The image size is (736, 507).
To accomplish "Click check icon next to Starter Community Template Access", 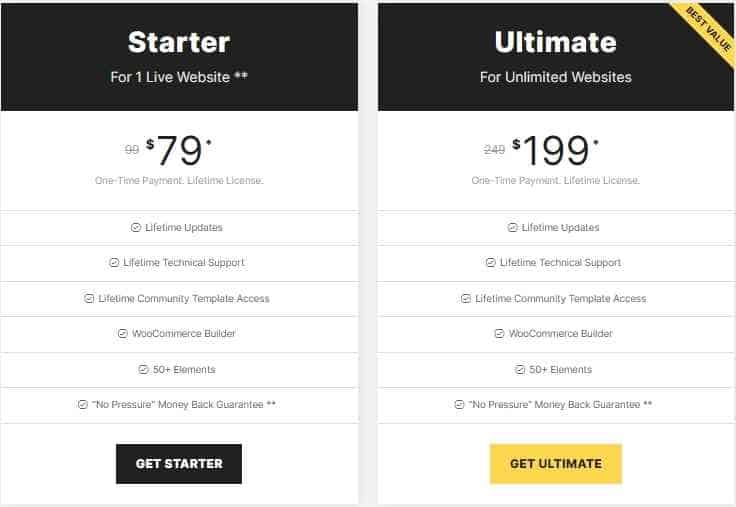I will (89, 299).
